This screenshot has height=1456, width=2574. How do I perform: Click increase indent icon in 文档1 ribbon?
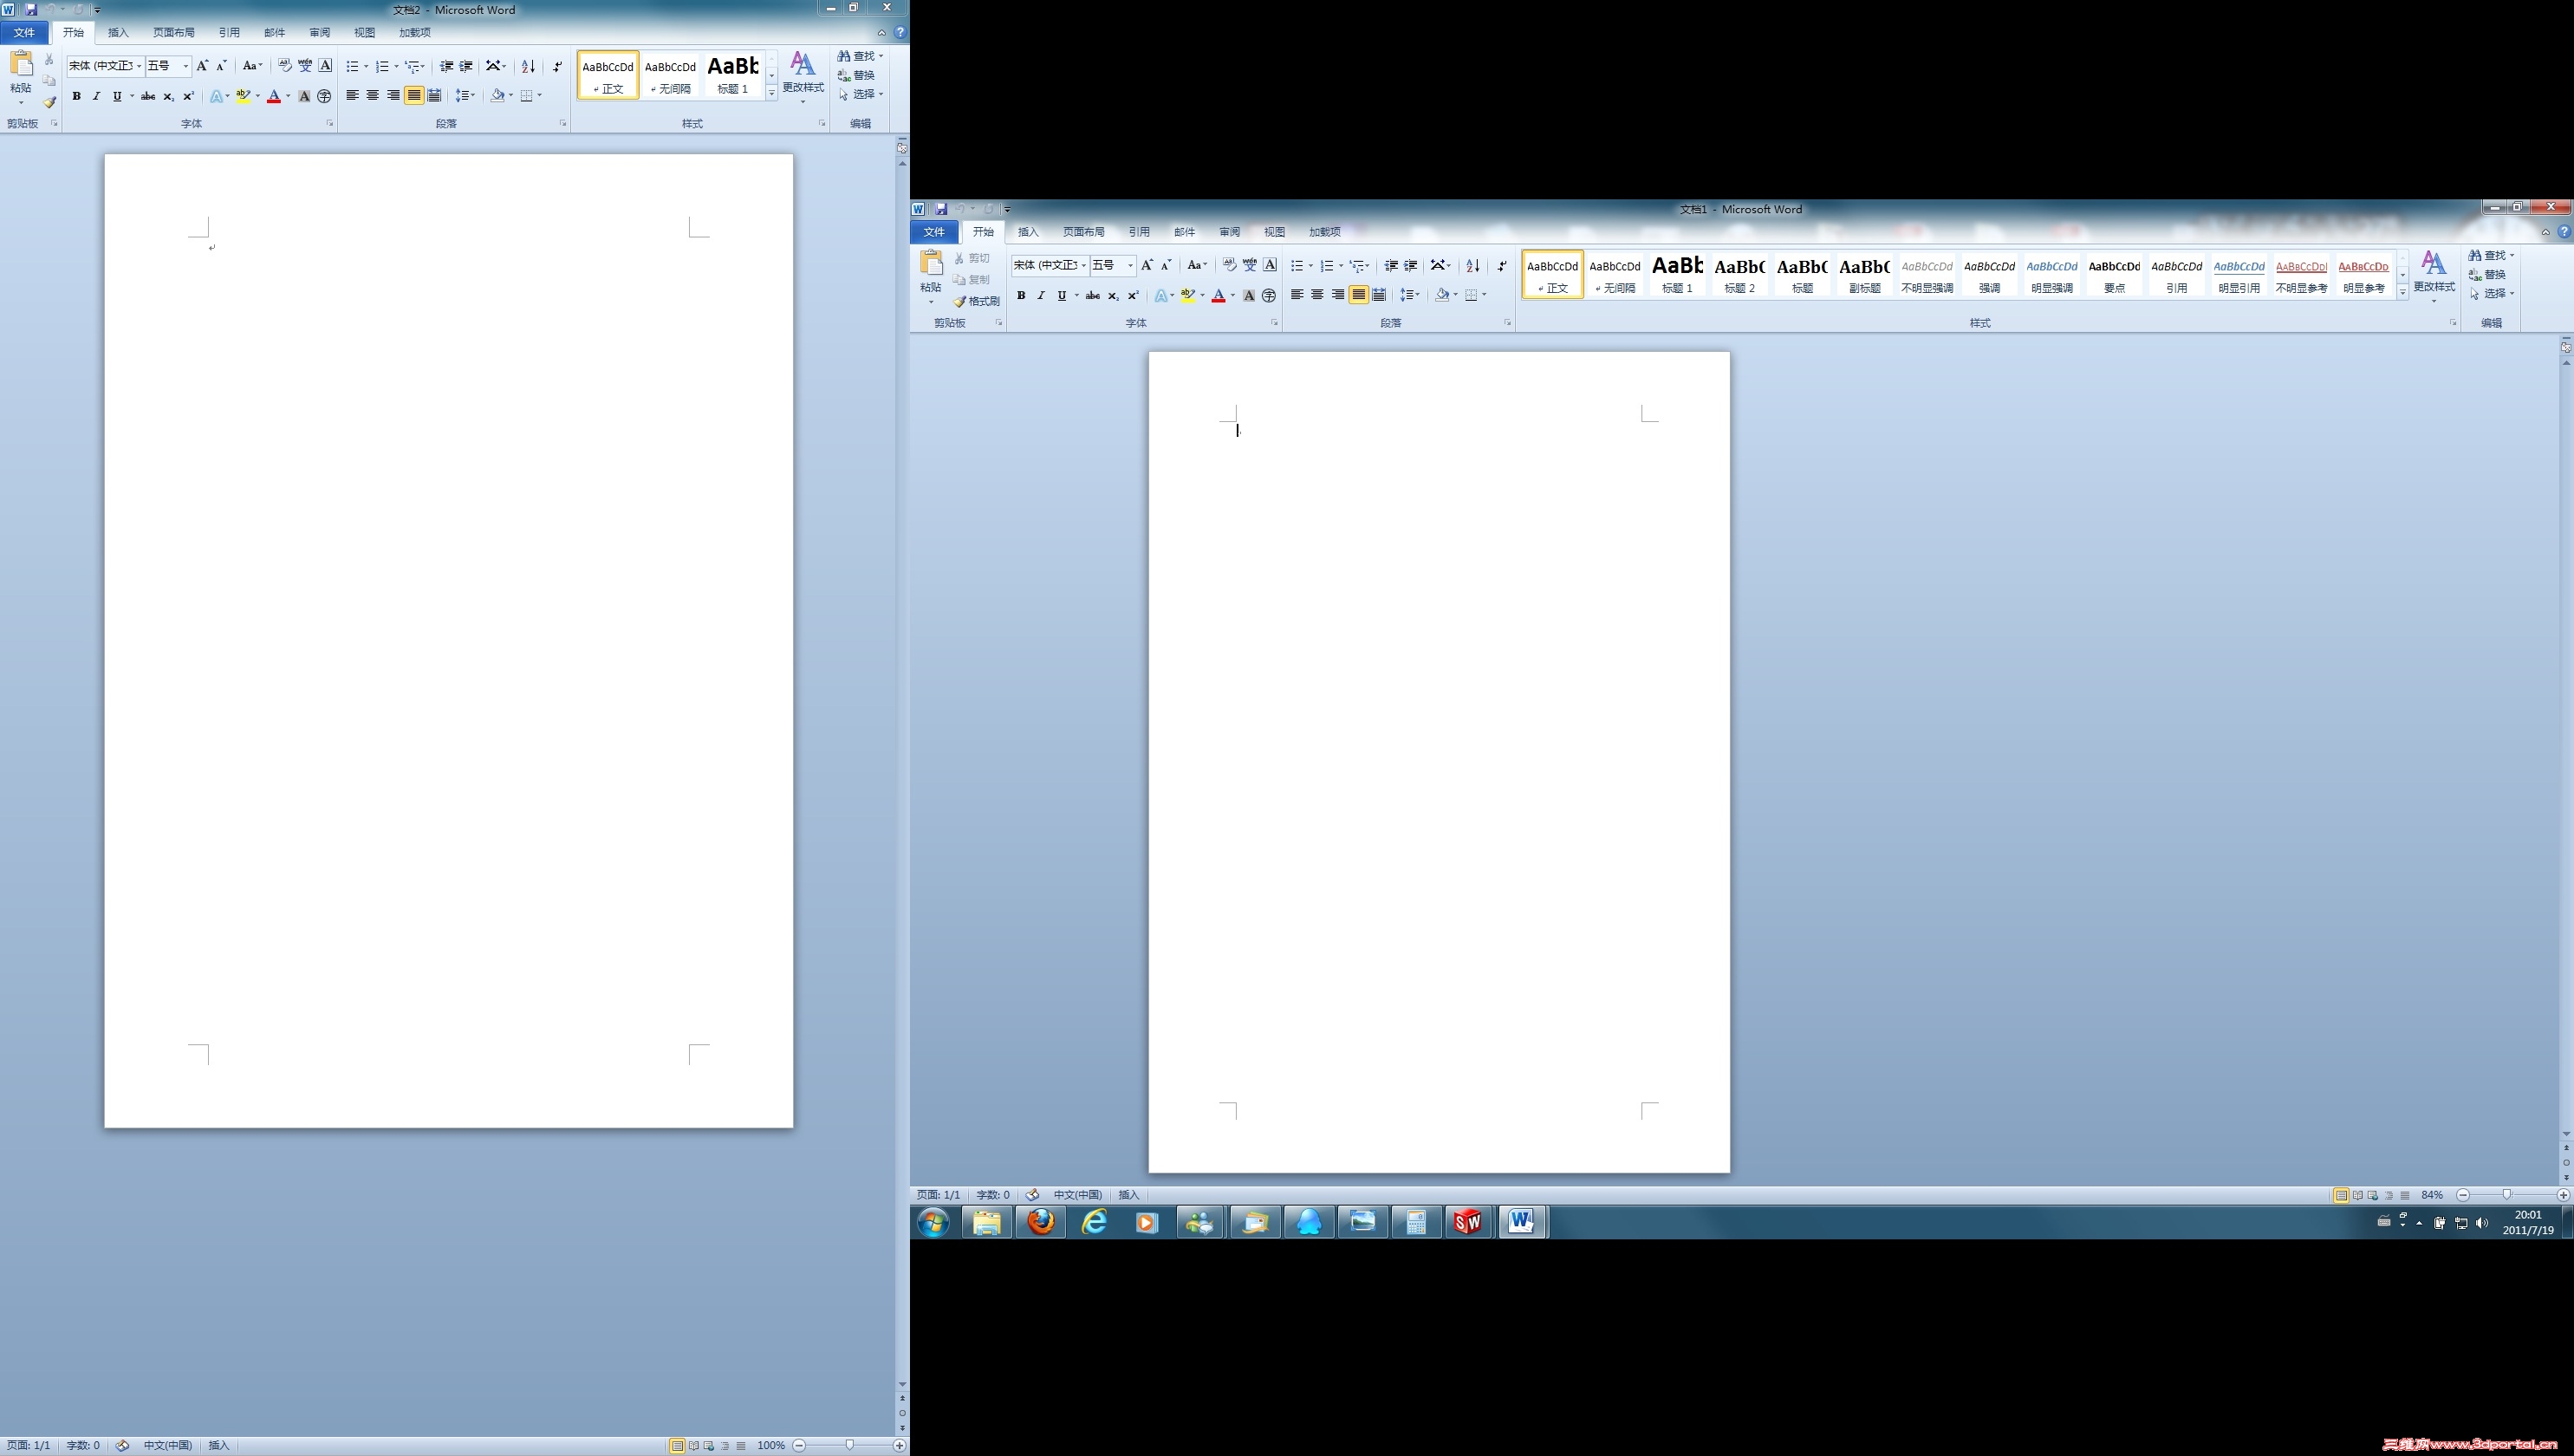(x=1410, y=266)
